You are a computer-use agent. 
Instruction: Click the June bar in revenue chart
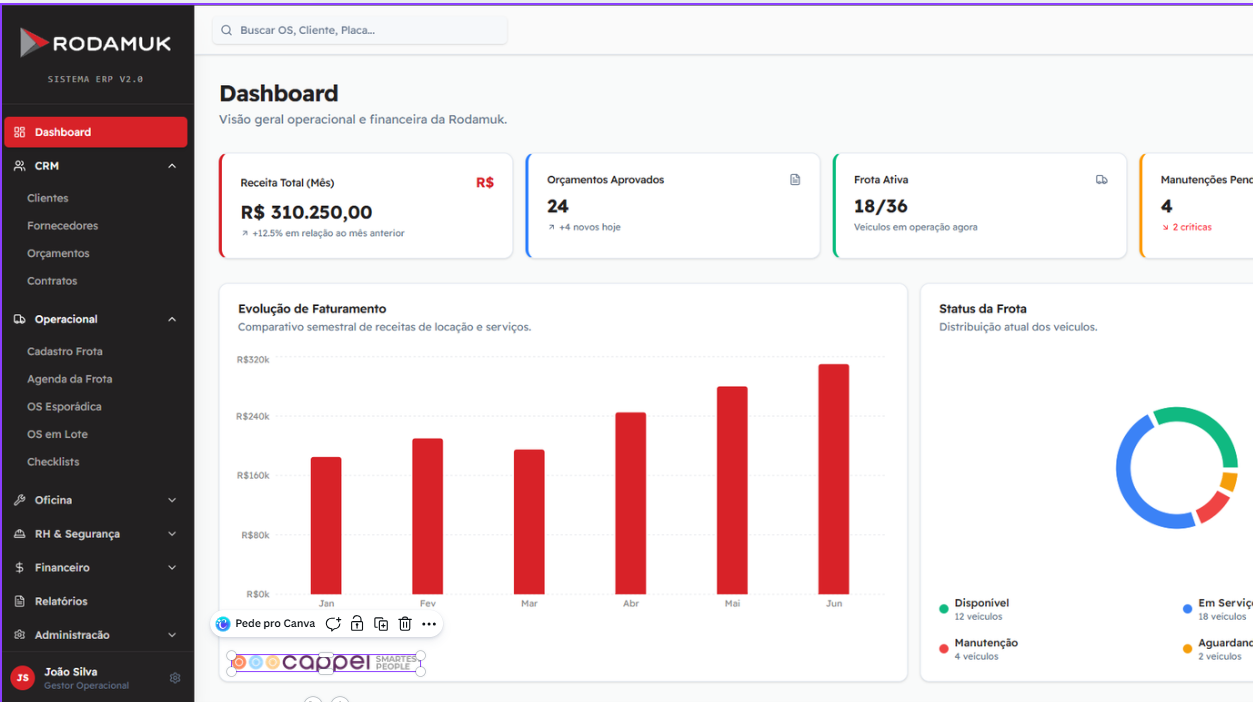click(x=833, y=479)
